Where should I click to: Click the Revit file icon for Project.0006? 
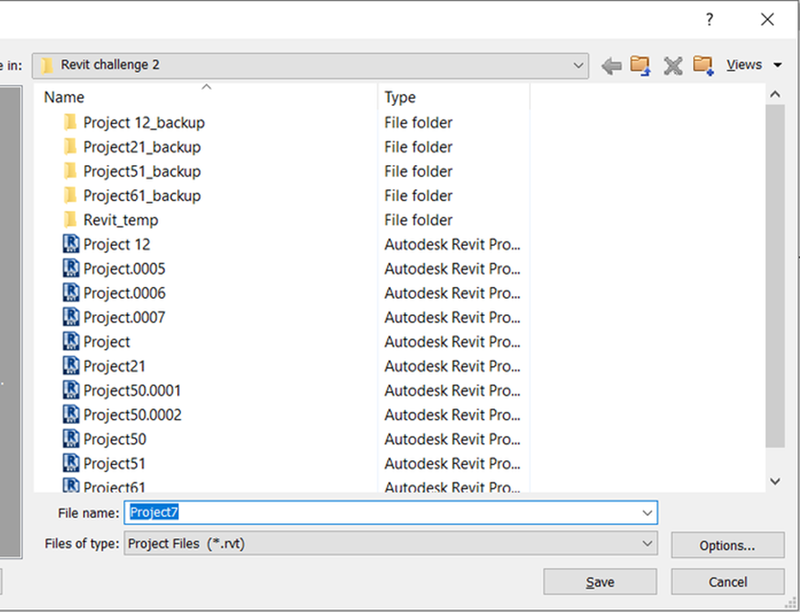pos(71,293)
